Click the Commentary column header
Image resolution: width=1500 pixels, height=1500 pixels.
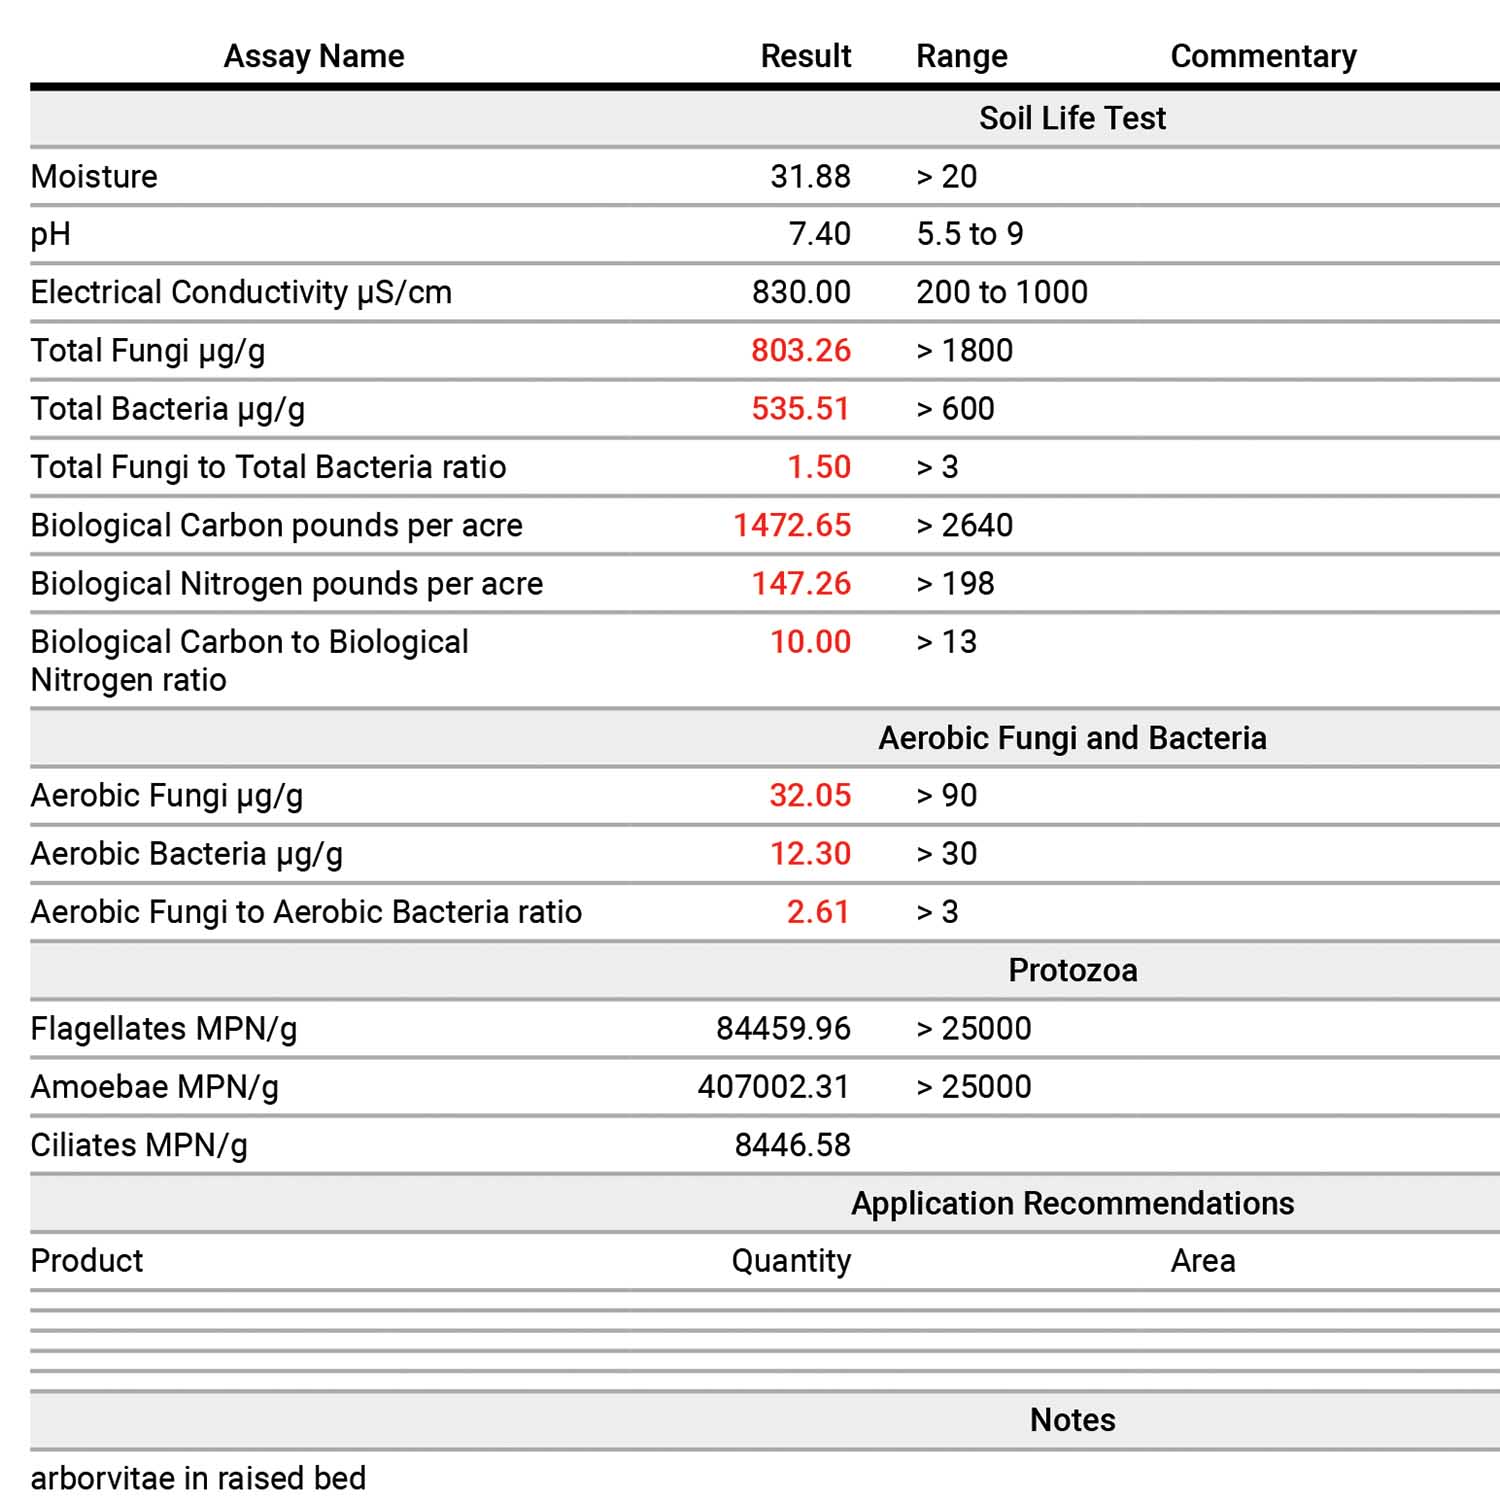(x=1263, y=56)
